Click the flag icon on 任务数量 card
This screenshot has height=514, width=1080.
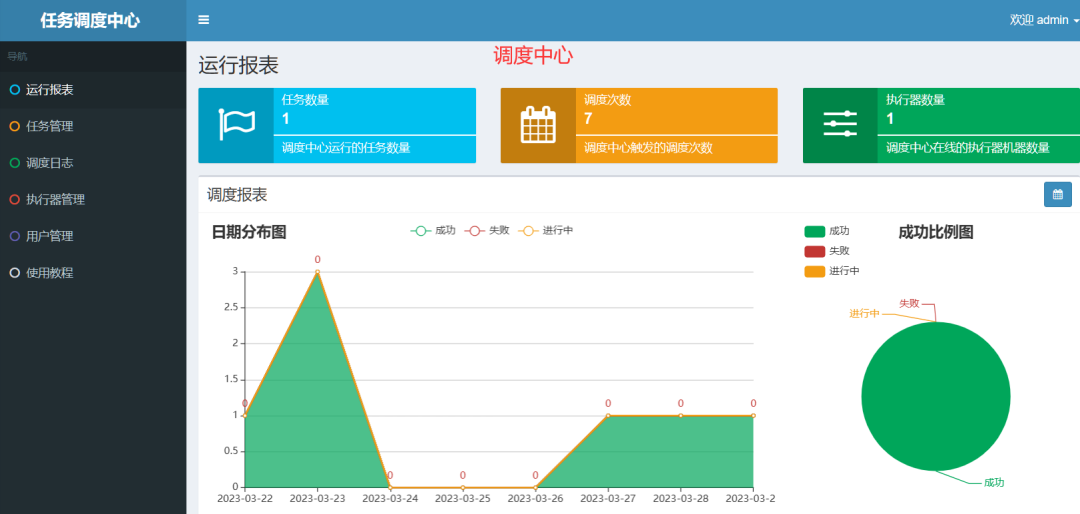(x=236, y=125)
